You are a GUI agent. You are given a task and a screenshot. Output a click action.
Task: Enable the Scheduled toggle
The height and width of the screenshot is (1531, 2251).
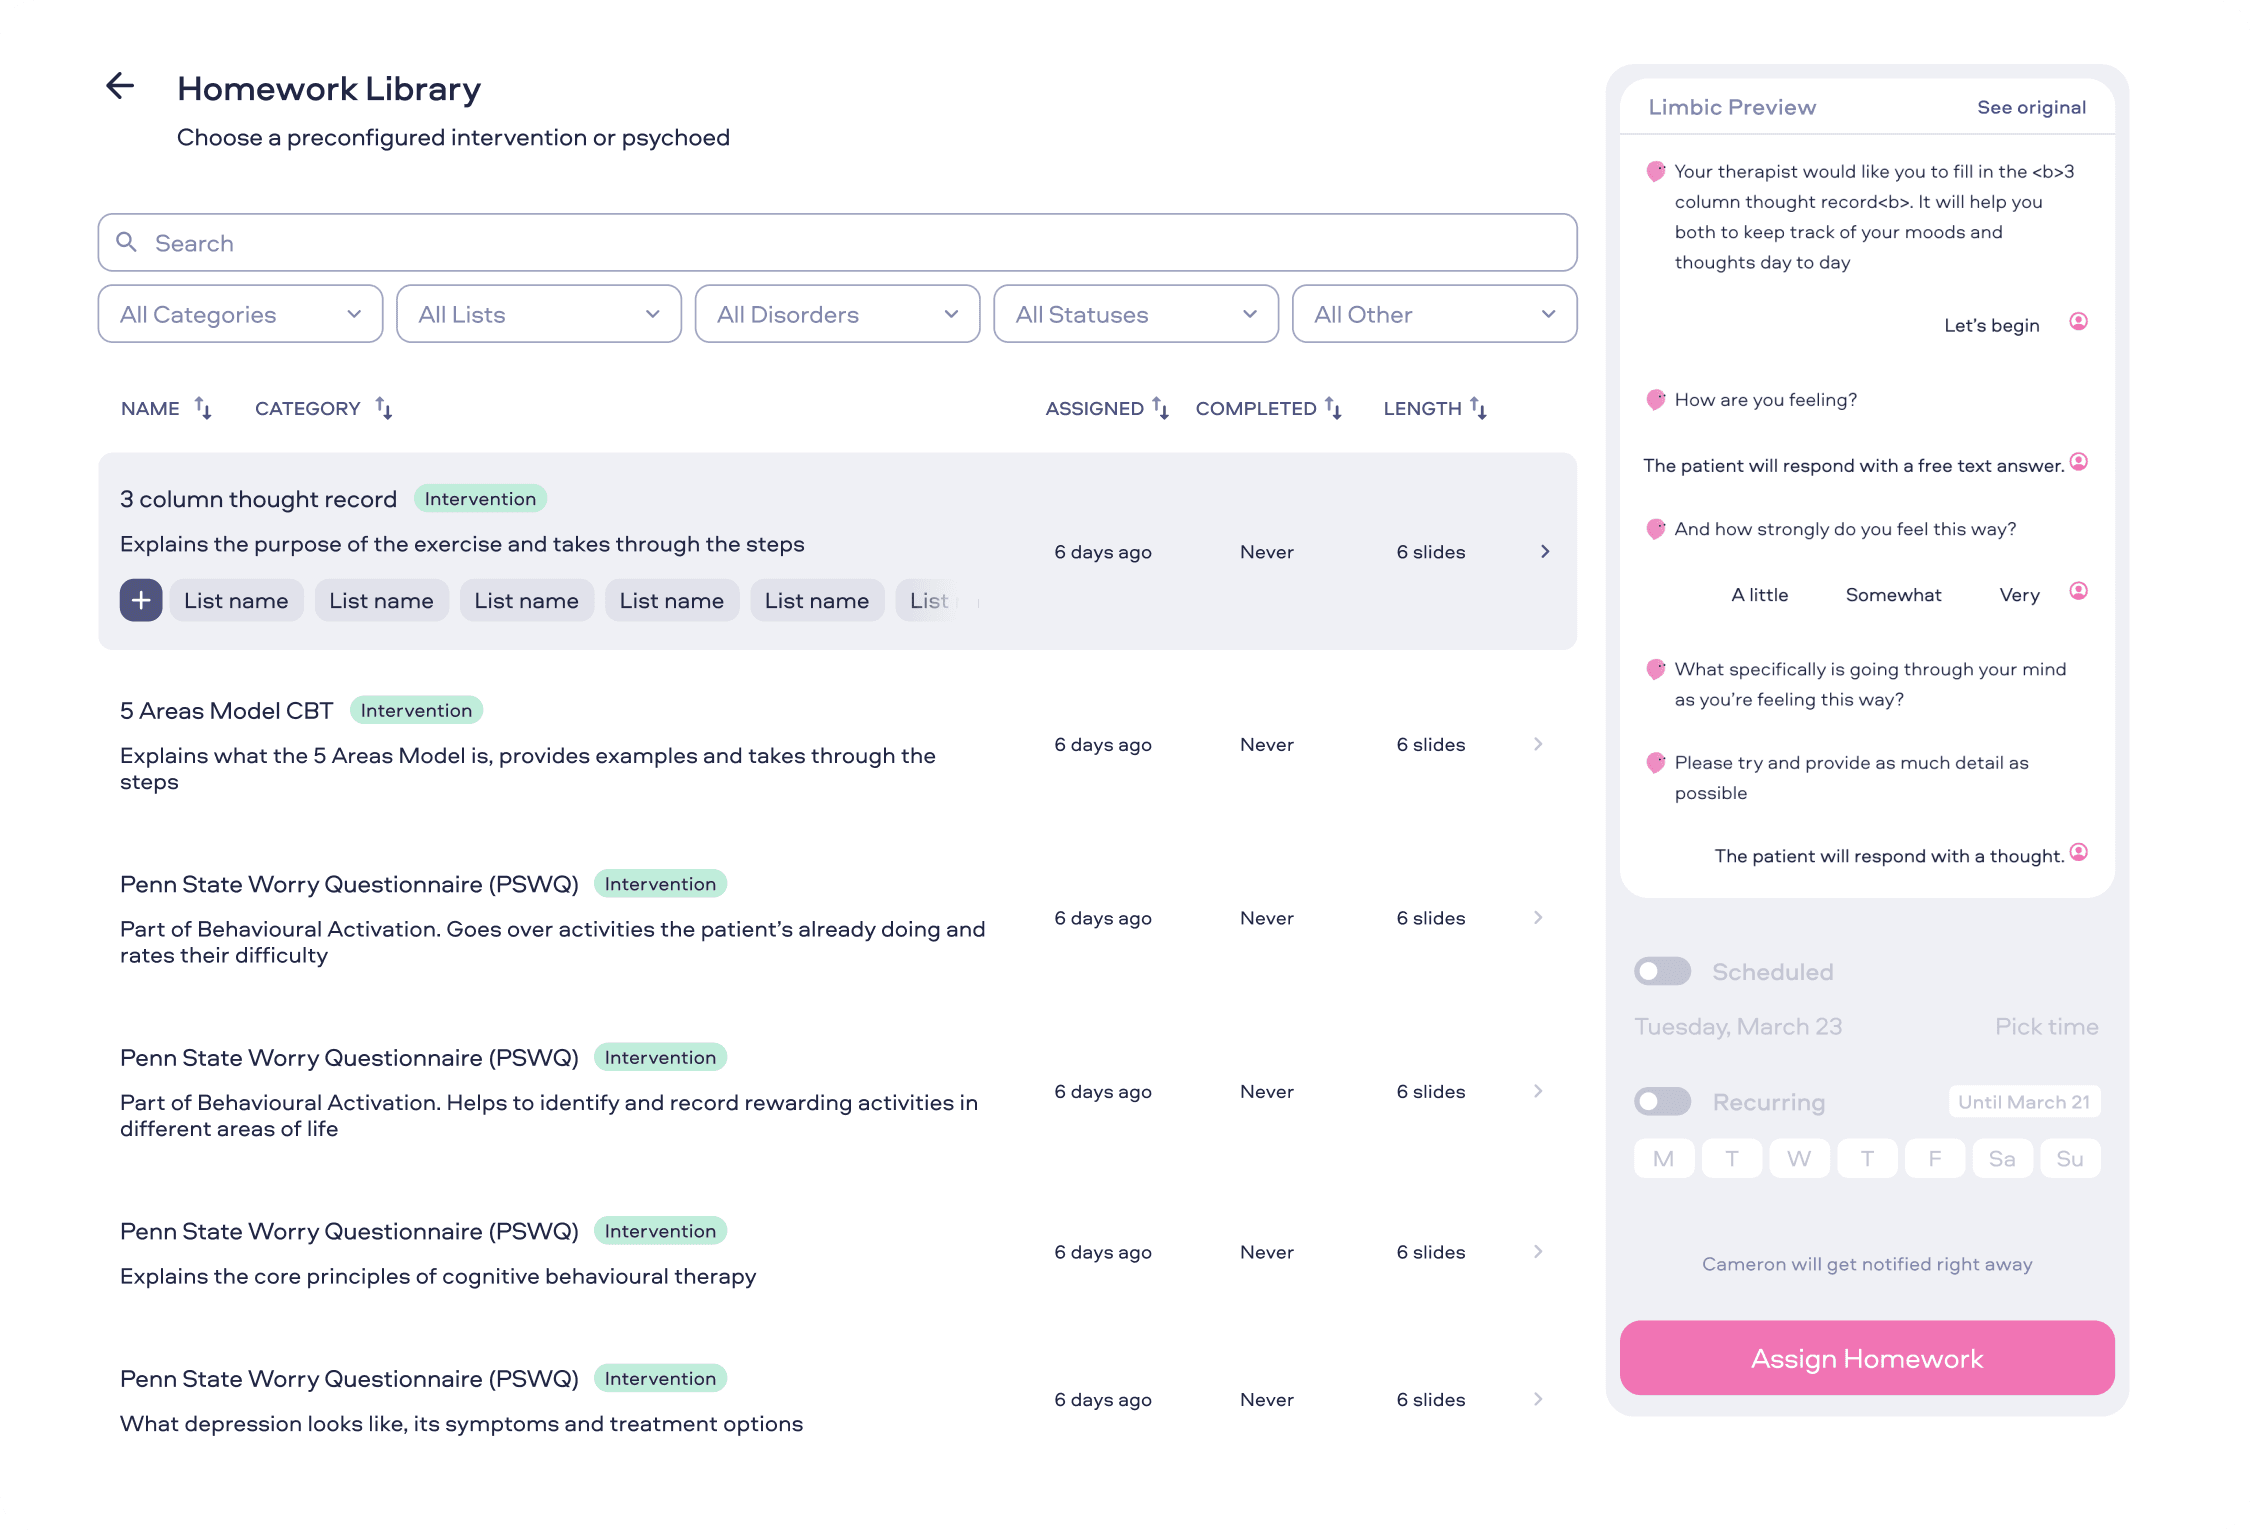click(1662, 971)
